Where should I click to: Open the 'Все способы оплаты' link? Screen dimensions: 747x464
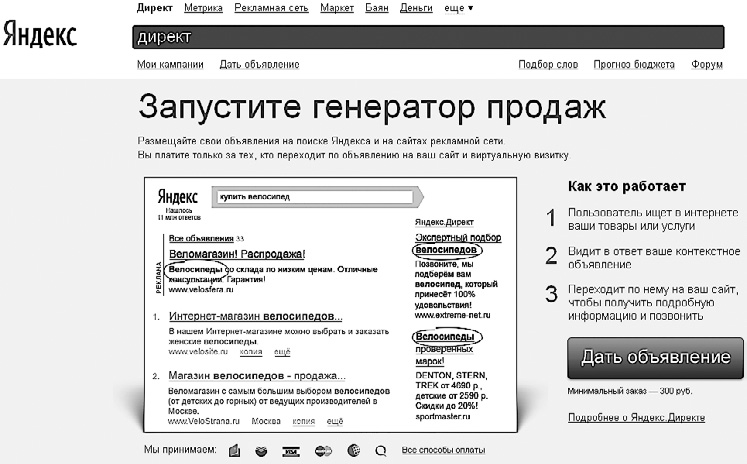pos(443,450)
